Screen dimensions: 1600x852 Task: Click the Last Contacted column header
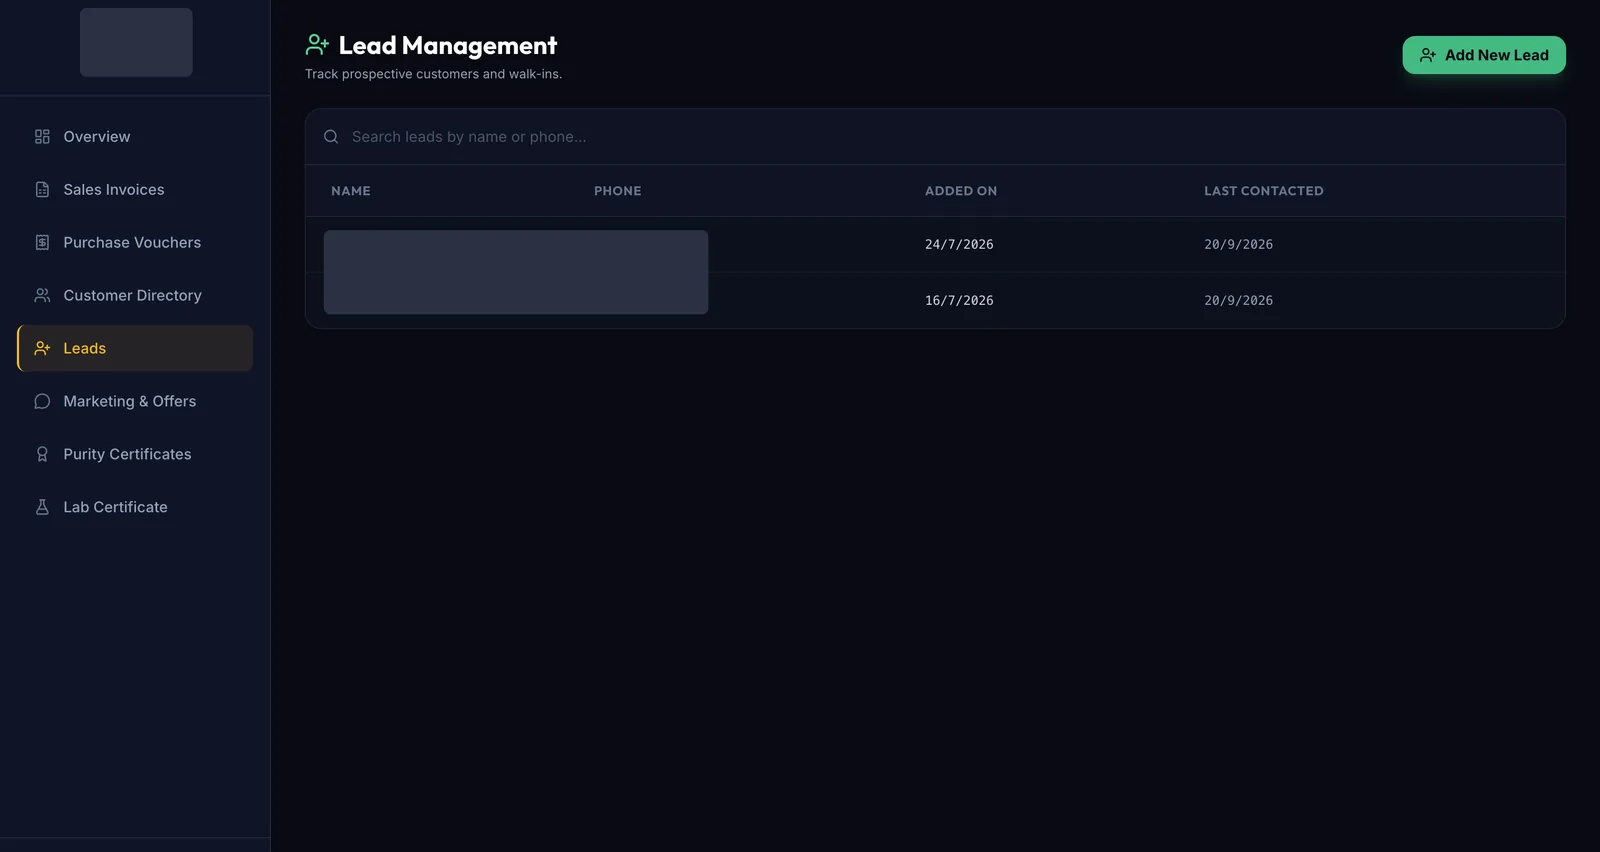(x=1264, y=191)
